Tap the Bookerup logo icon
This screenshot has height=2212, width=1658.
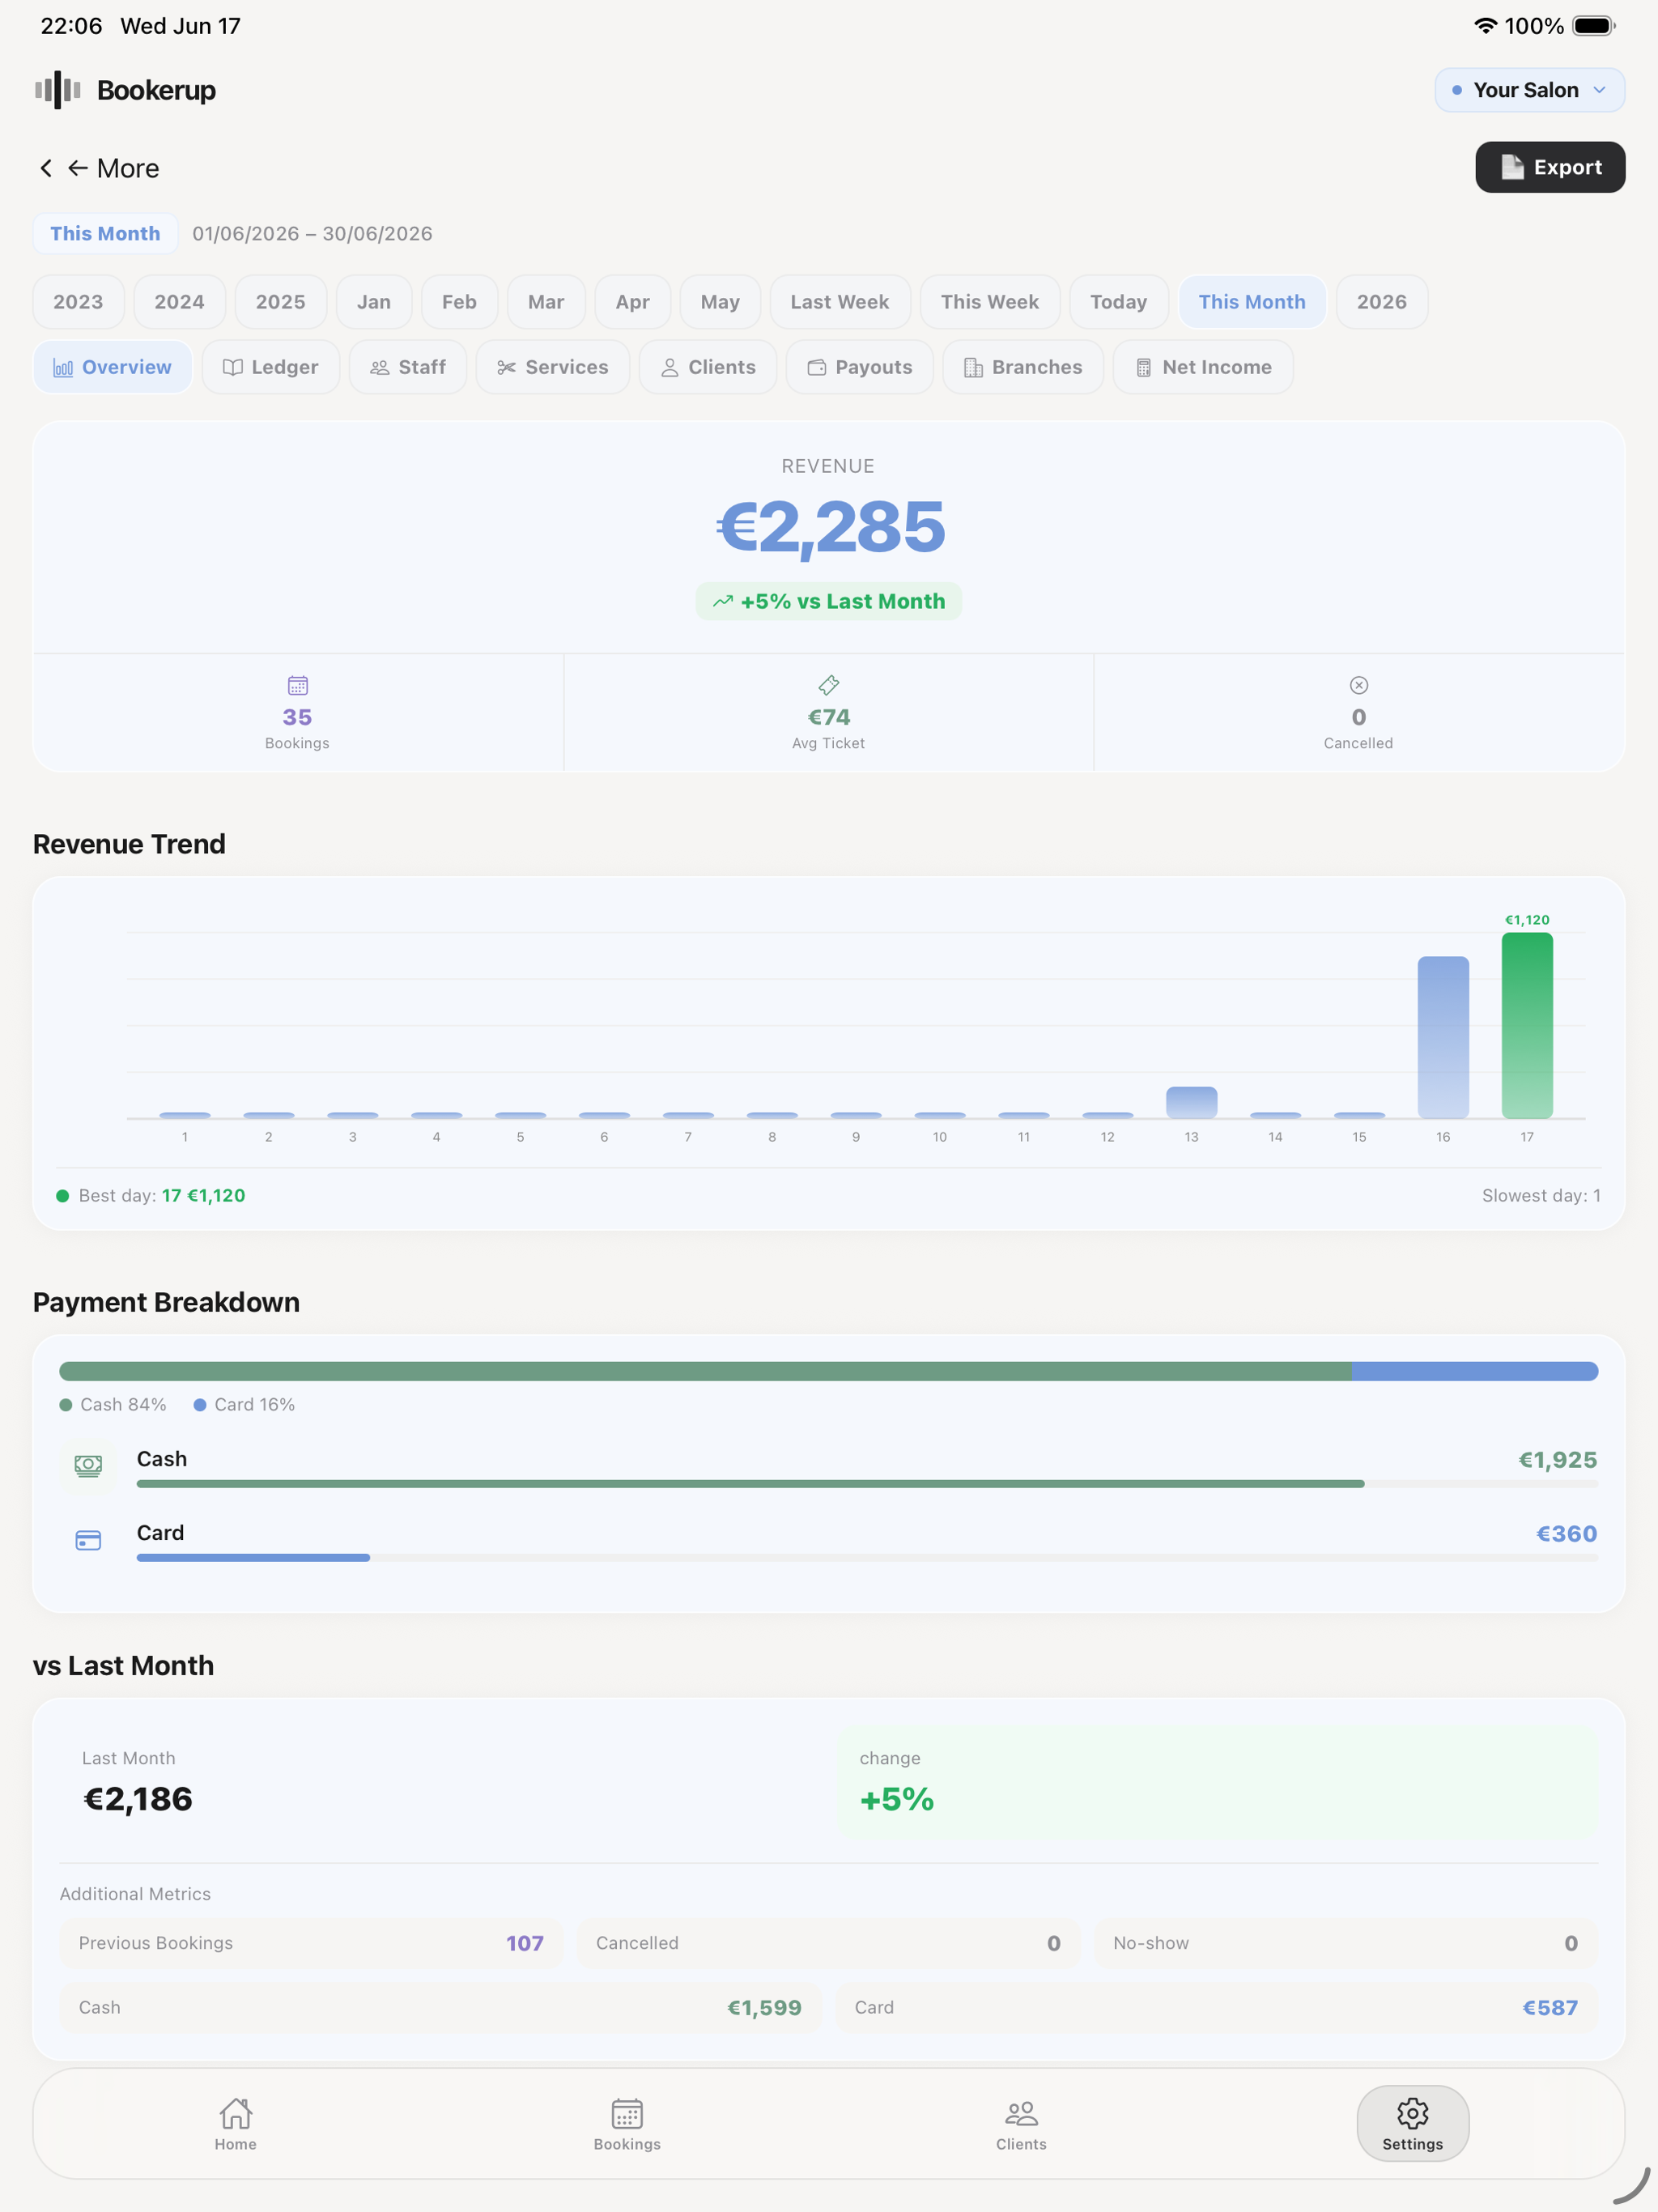[x=57, y=90]
